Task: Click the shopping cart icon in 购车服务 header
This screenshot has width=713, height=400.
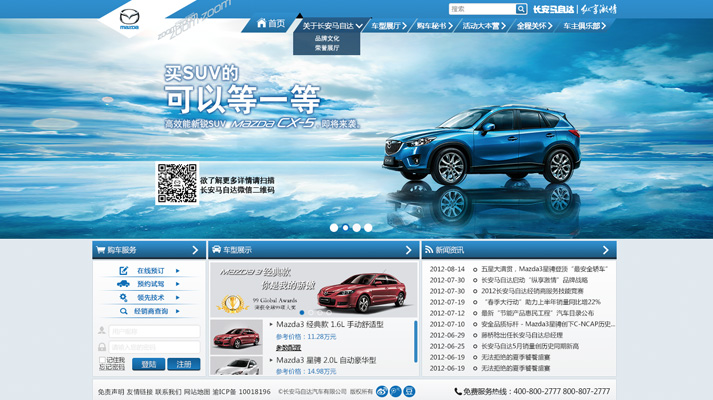Action: coord(100,250)
